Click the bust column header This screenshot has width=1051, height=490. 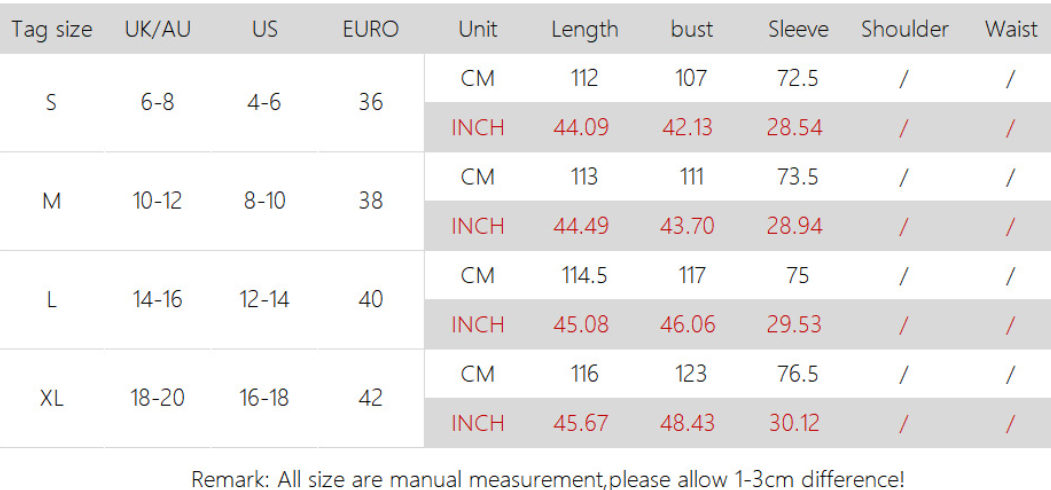tap(691, 29)
